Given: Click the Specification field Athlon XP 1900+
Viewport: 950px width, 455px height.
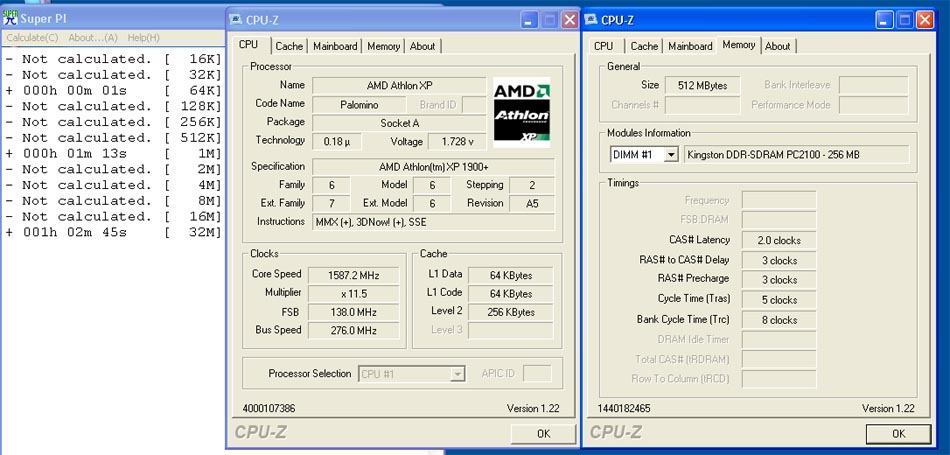Looking at the screenshot, I should (x=433, y=167).
